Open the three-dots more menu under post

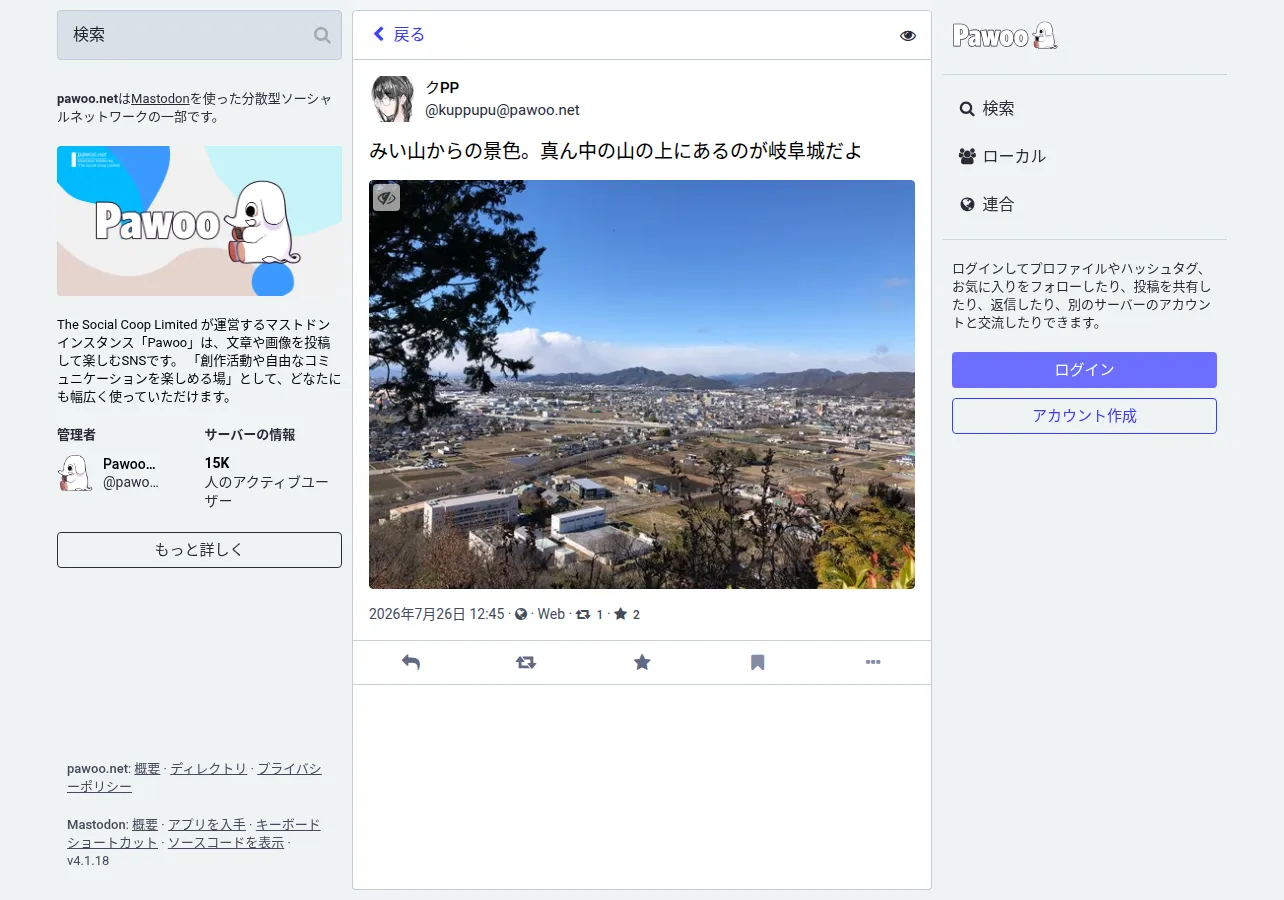point(873,662)
